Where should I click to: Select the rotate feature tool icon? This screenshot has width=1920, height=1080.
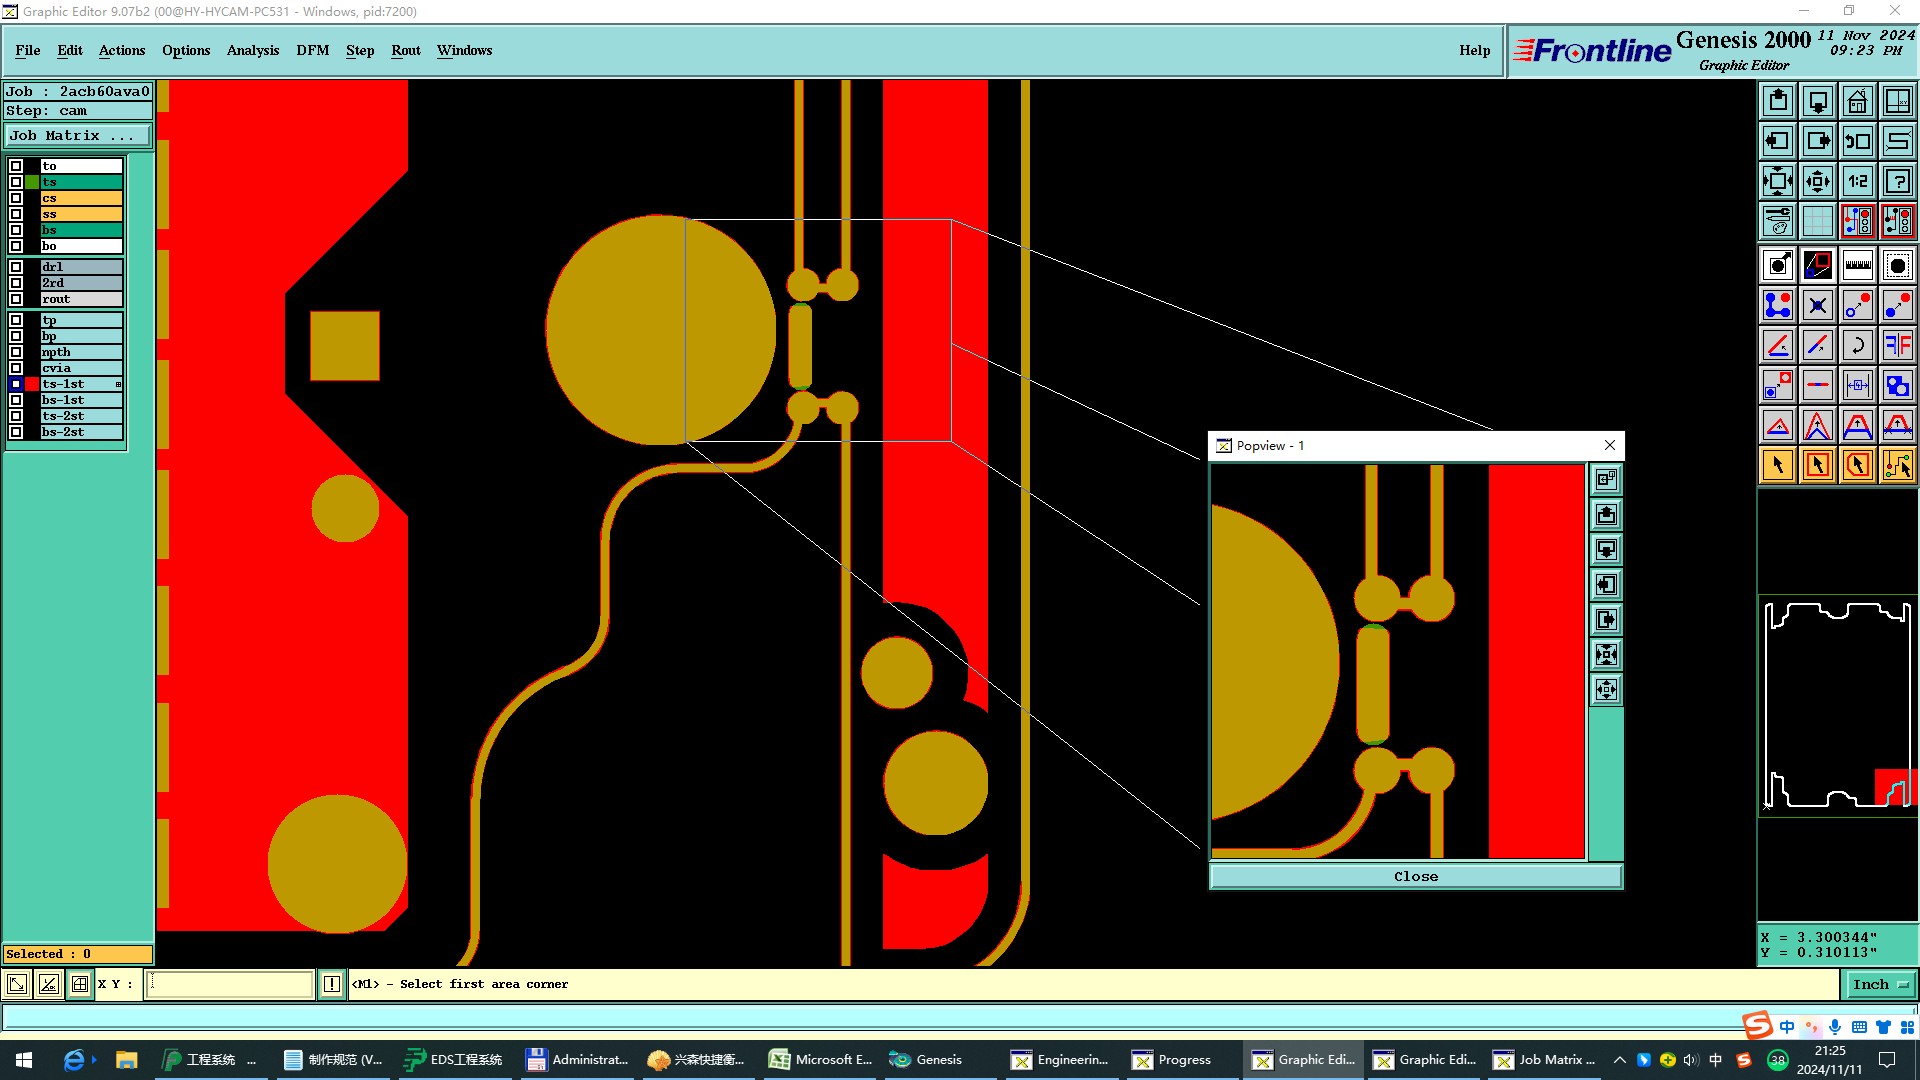coord(1857,345)
